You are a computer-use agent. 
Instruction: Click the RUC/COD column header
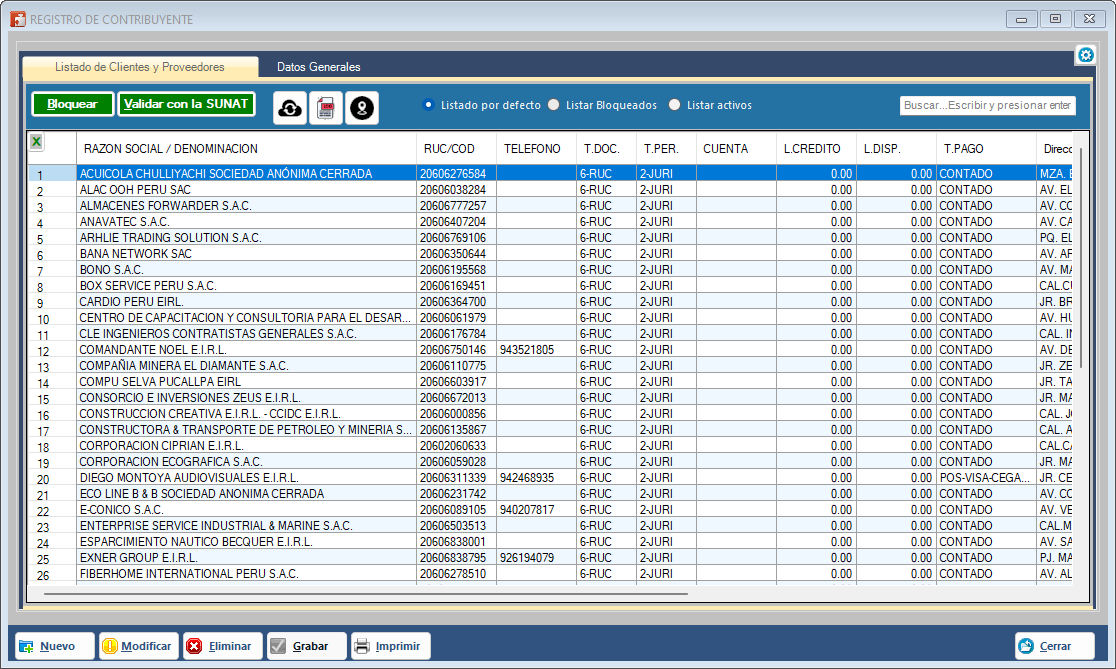pyautogui.click(x=456, y=149)
